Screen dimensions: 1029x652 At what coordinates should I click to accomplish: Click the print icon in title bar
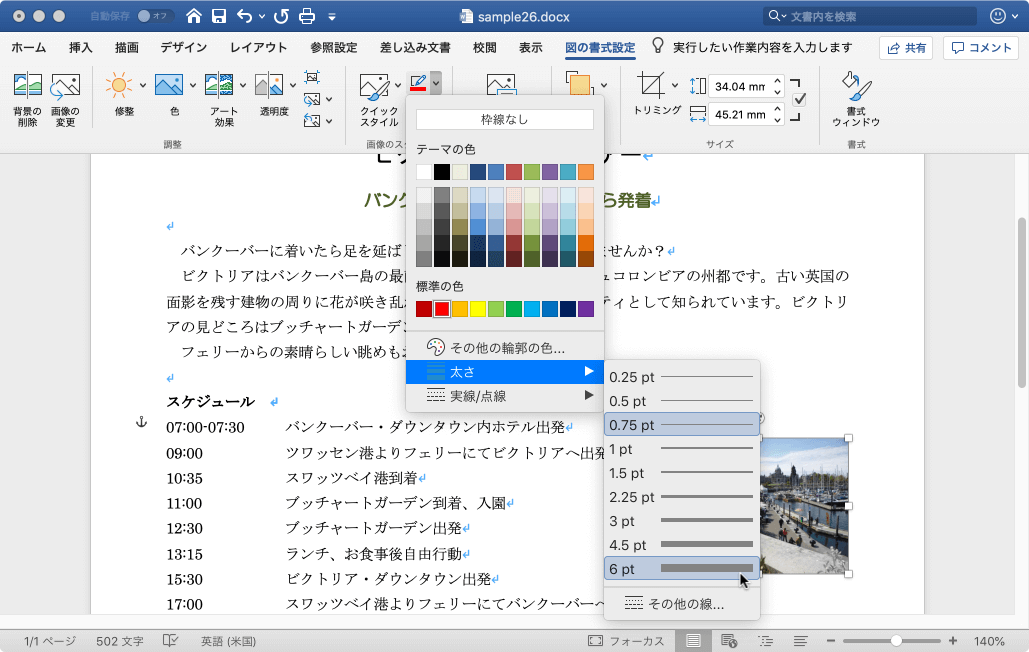point(308,16)
